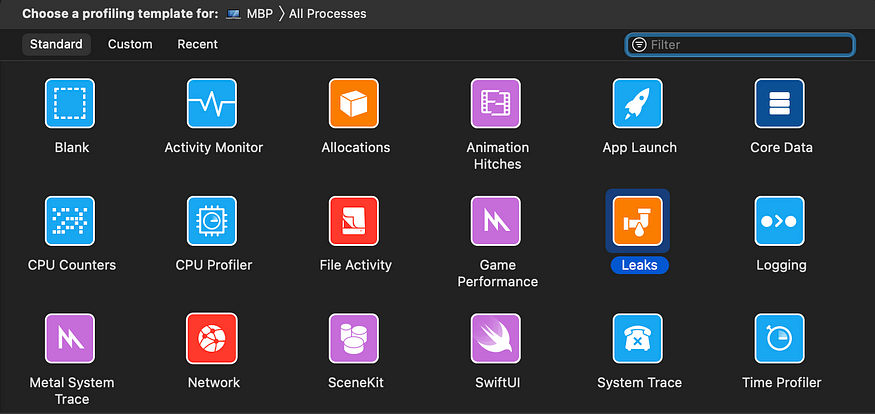Open the MBP device target selector
The image size is (875, 414).
tap(249, 14)
